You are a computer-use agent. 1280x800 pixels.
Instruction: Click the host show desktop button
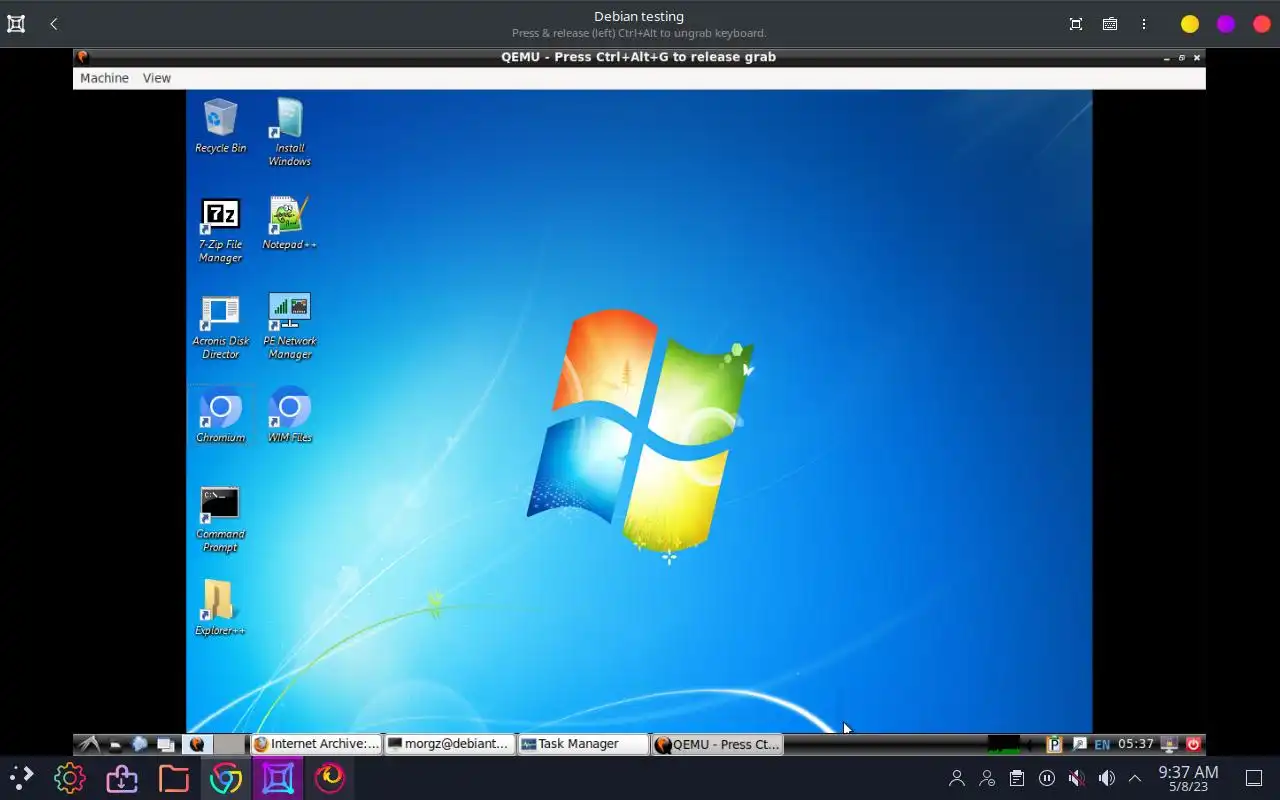tap(1254, 778)
